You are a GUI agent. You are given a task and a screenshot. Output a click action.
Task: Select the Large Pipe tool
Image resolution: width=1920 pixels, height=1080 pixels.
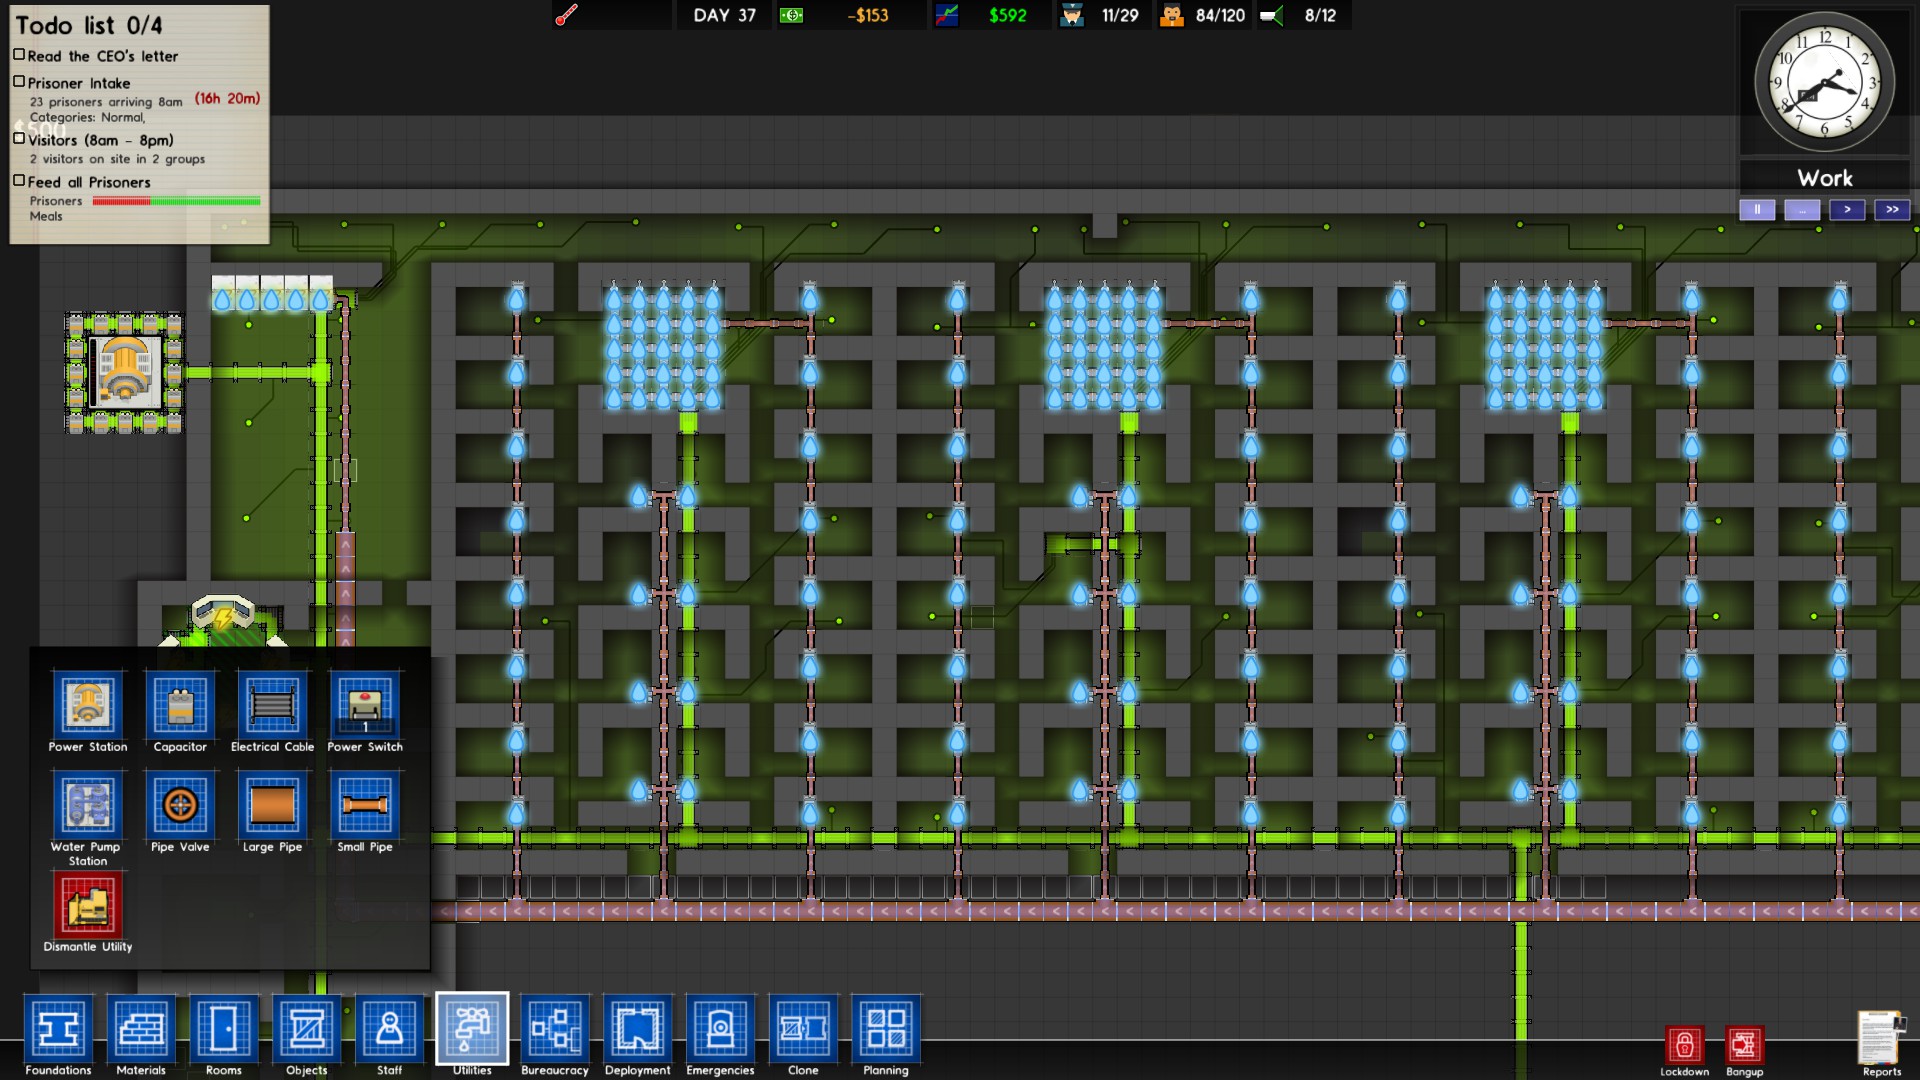pos(272,805)
